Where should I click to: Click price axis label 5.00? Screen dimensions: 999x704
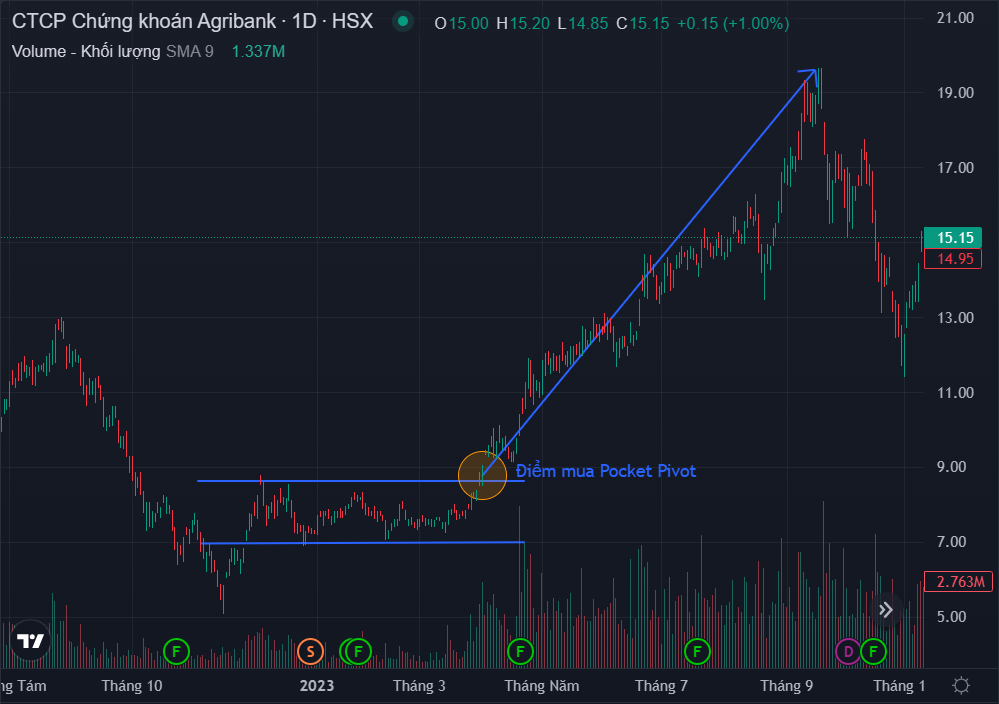click(951, 617)
